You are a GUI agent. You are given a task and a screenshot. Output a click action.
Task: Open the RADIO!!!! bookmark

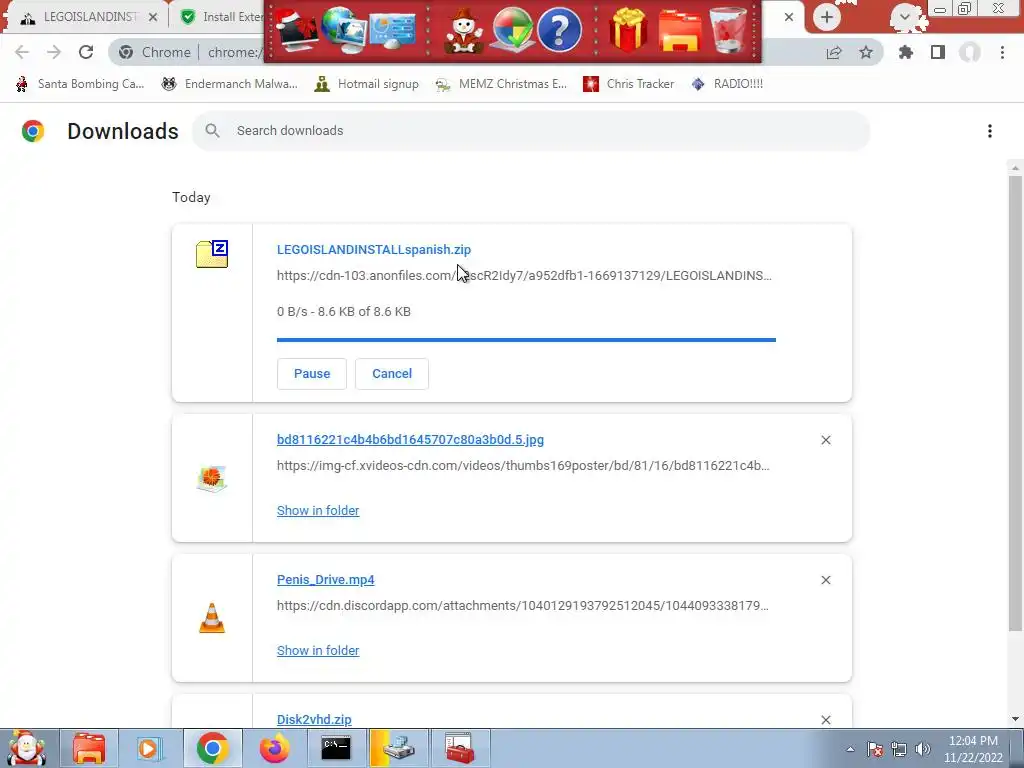[727, 84]
